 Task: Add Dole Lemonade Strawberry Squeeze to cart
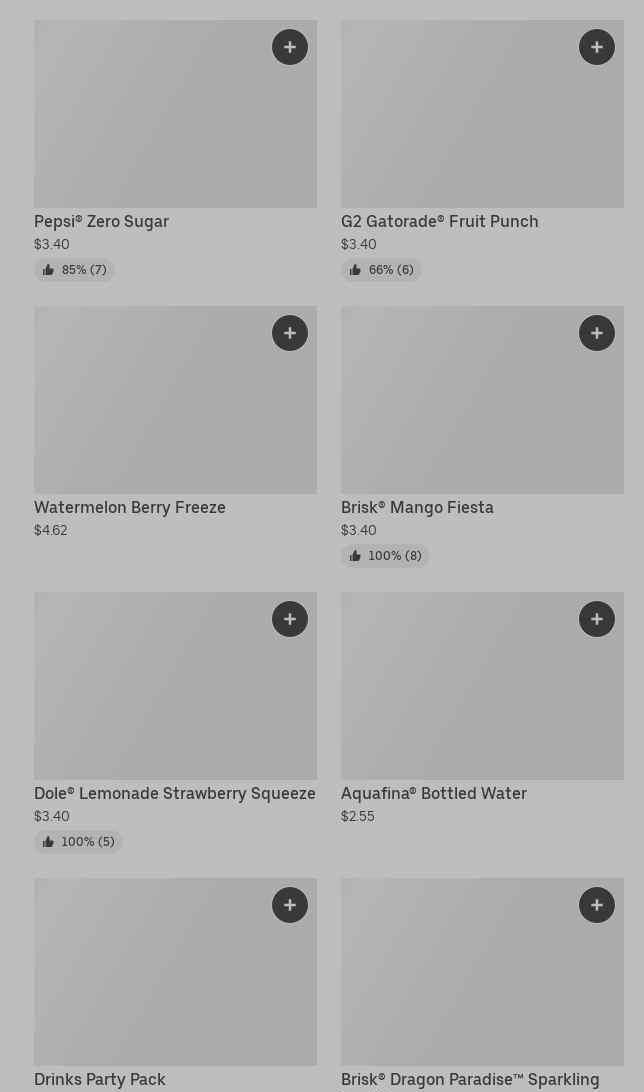click(290, 619)
